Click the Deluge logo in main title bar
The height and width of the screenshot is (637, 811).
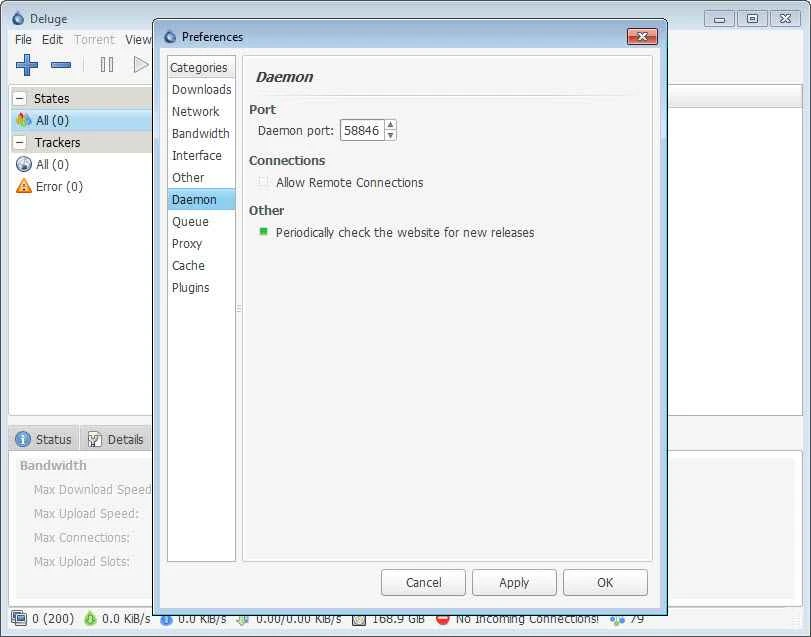point(18,19)
